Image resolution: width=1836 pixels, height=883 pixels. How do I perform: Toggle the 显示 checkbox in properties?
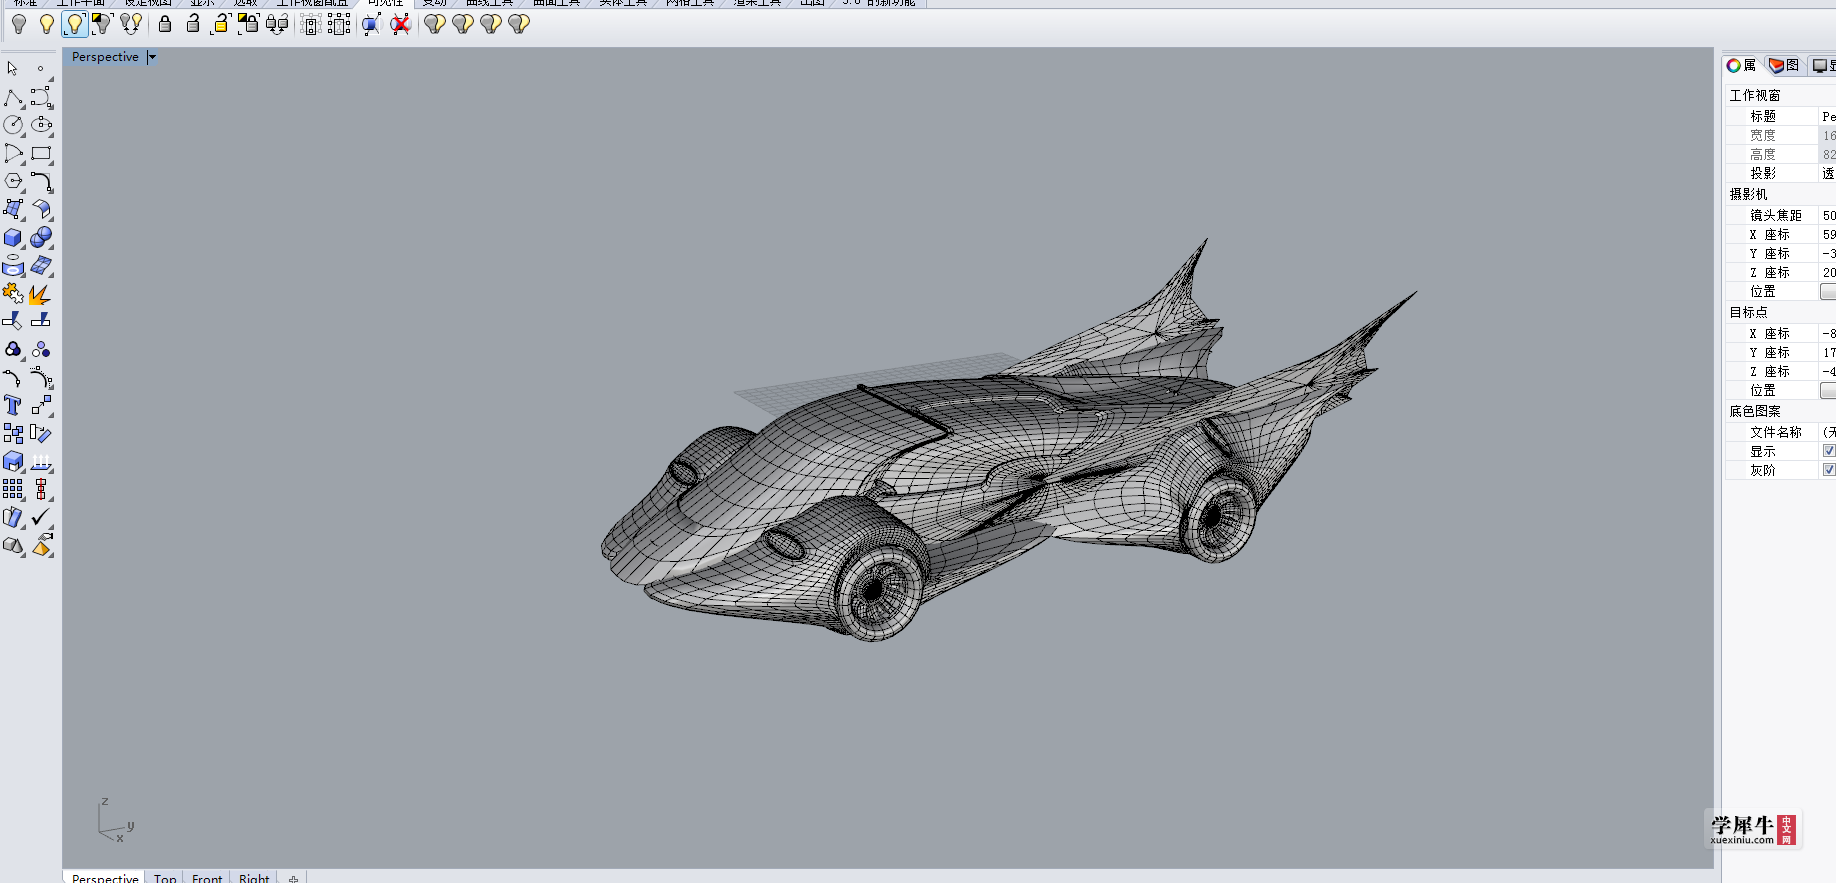(1829, 451)
